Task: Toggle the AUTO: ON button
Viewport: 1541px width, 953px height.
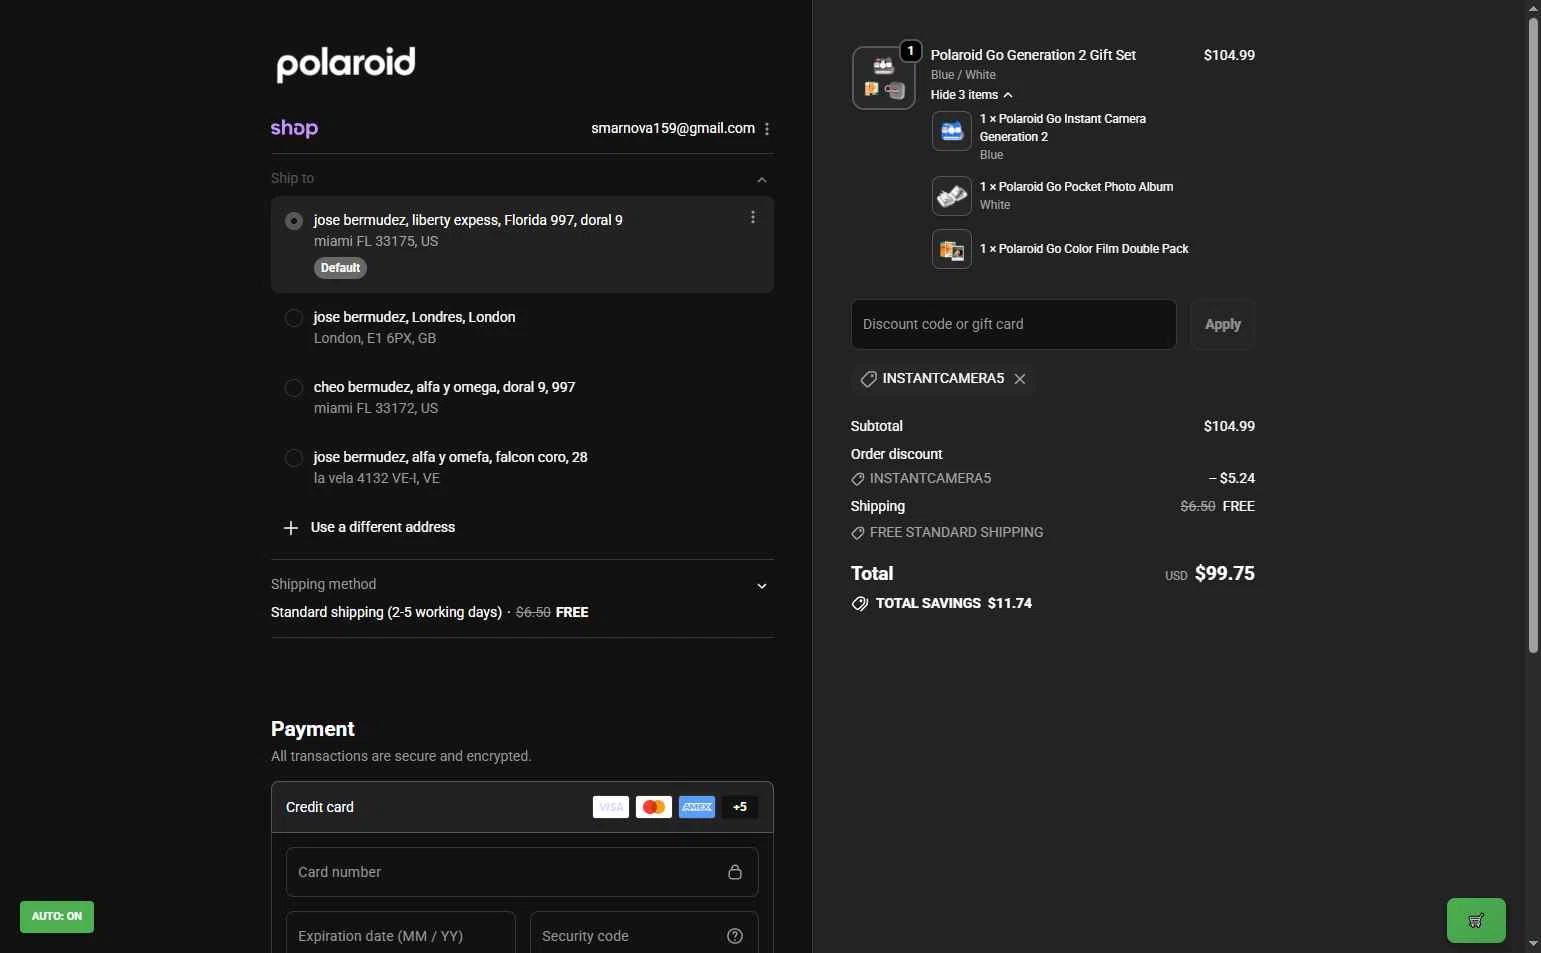Action: 57,917
